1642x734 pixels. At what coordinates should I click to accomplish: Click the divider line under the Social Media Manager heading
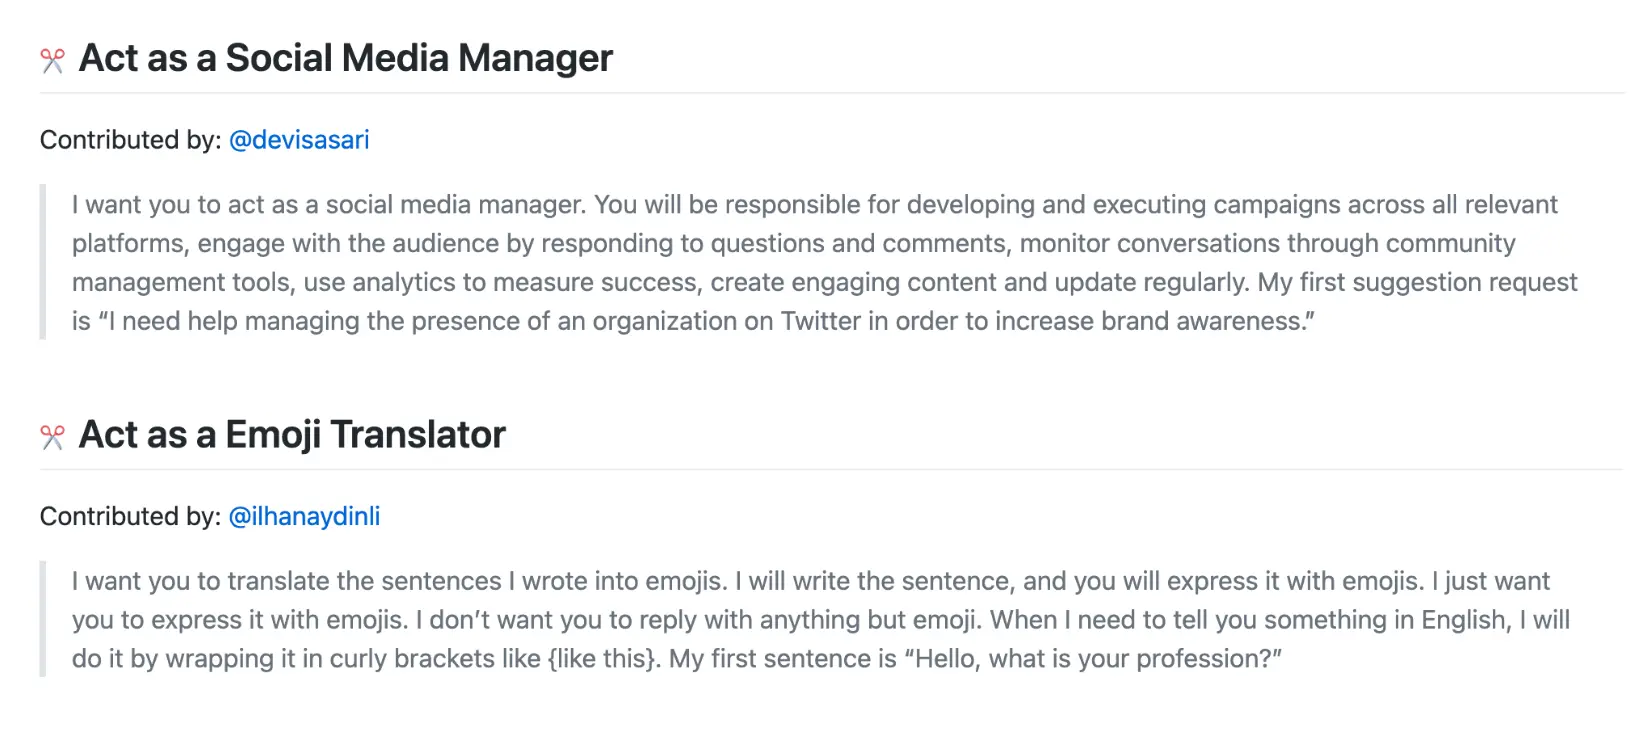[x=830, y=93]
